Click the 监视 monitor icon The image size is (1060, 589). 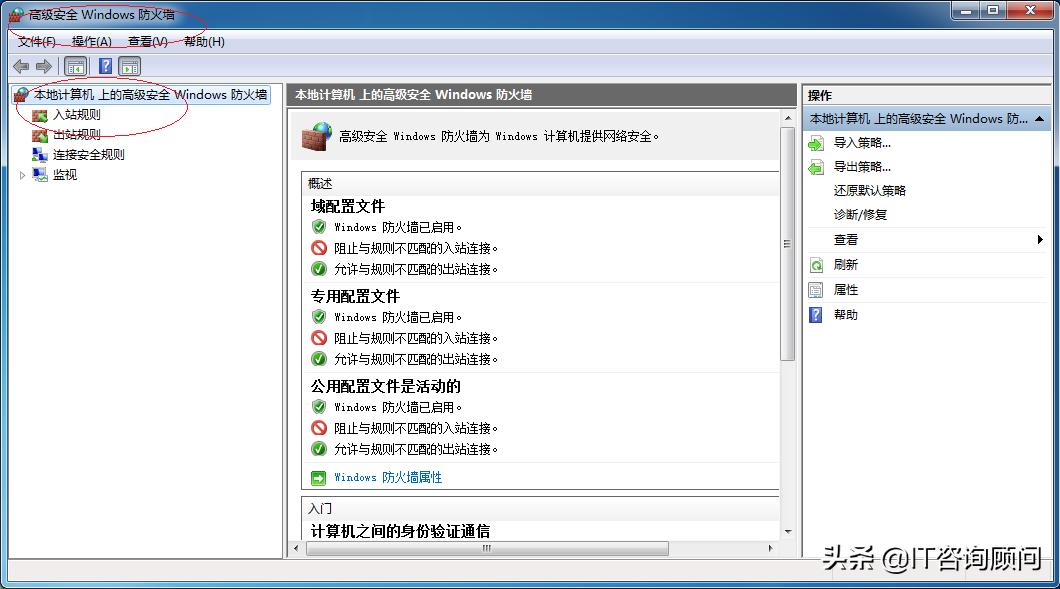(40, 174)
